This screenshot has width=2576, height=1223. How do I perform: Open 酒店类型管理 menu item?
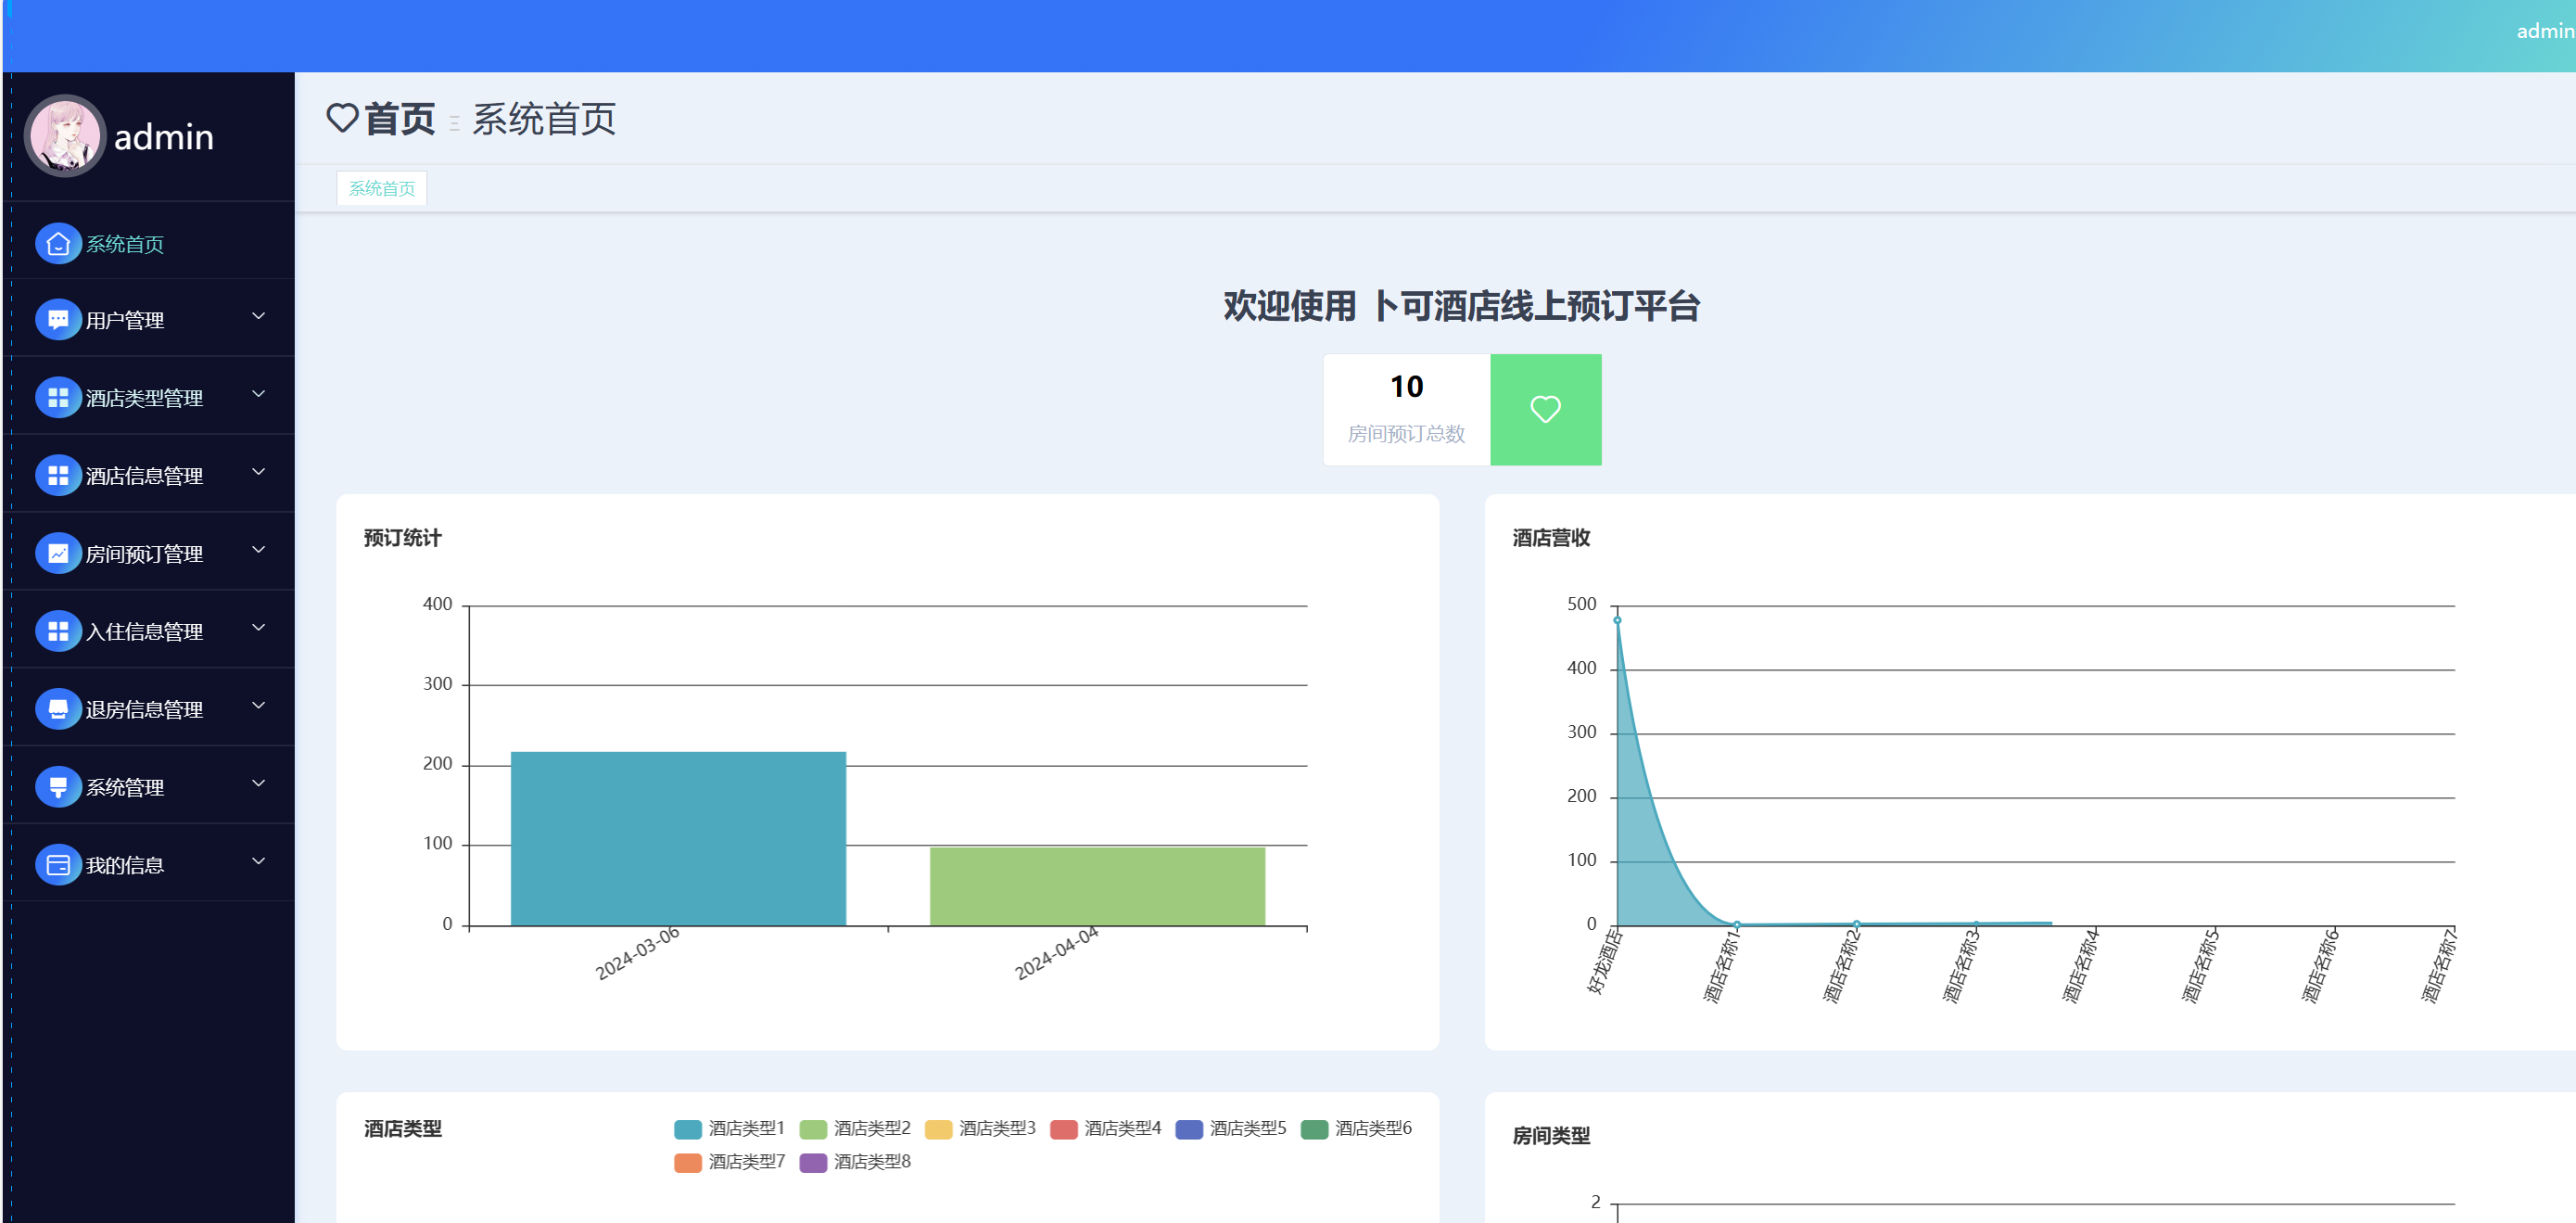(x=144, y=398)
